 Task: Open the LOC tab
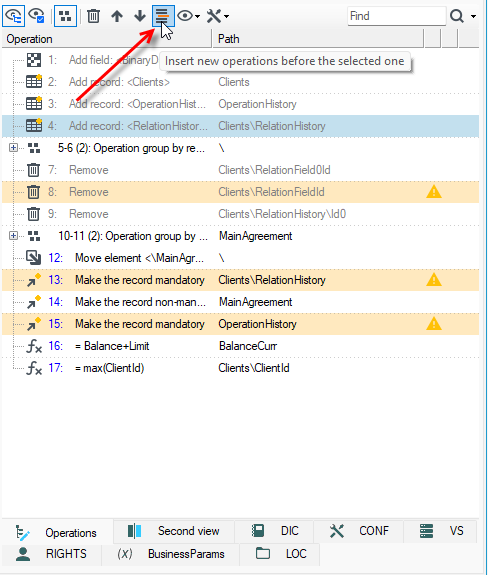[280, 554]
